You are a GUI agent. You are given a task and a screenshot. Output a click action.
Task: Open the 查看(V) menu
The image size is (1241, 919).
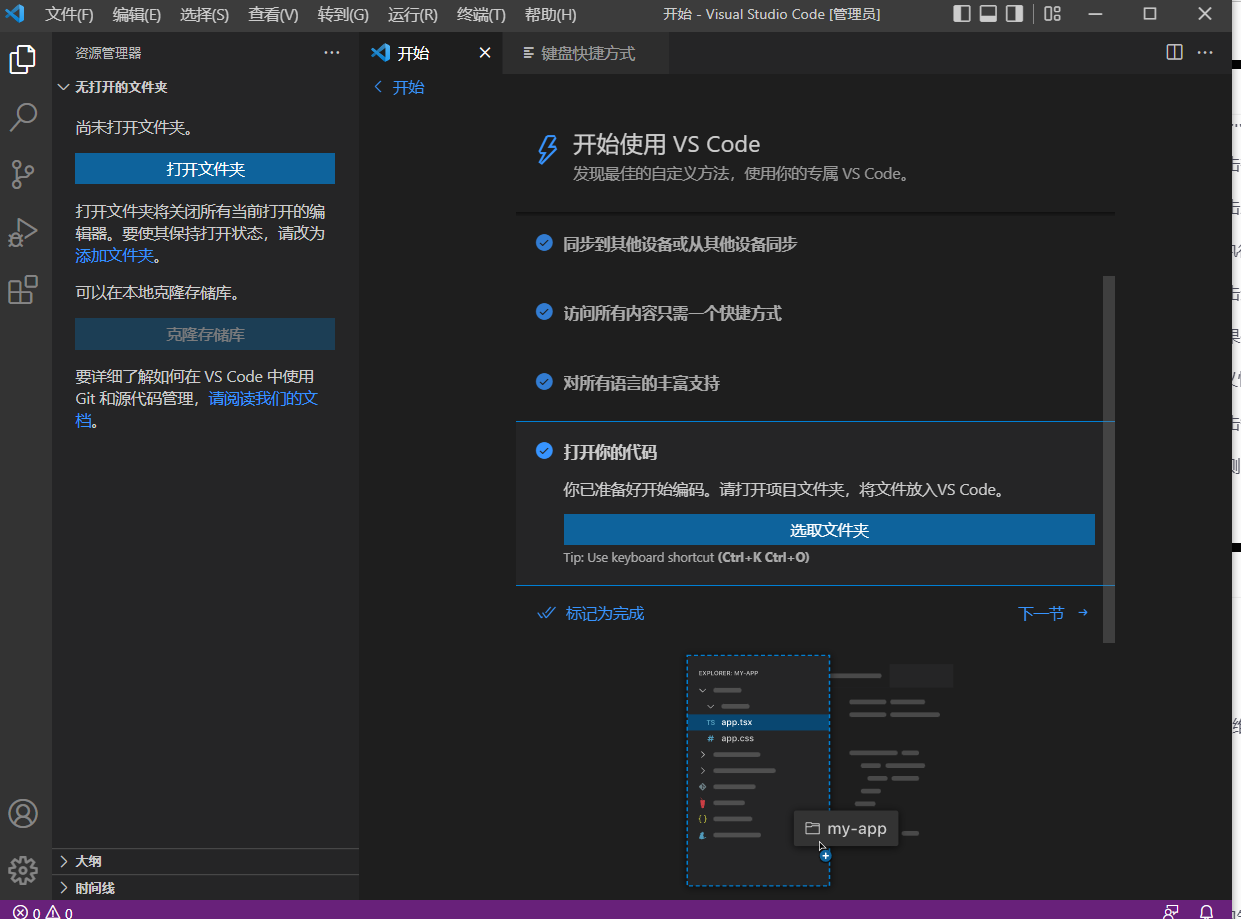pyautogui.click(x=273, y=15)
